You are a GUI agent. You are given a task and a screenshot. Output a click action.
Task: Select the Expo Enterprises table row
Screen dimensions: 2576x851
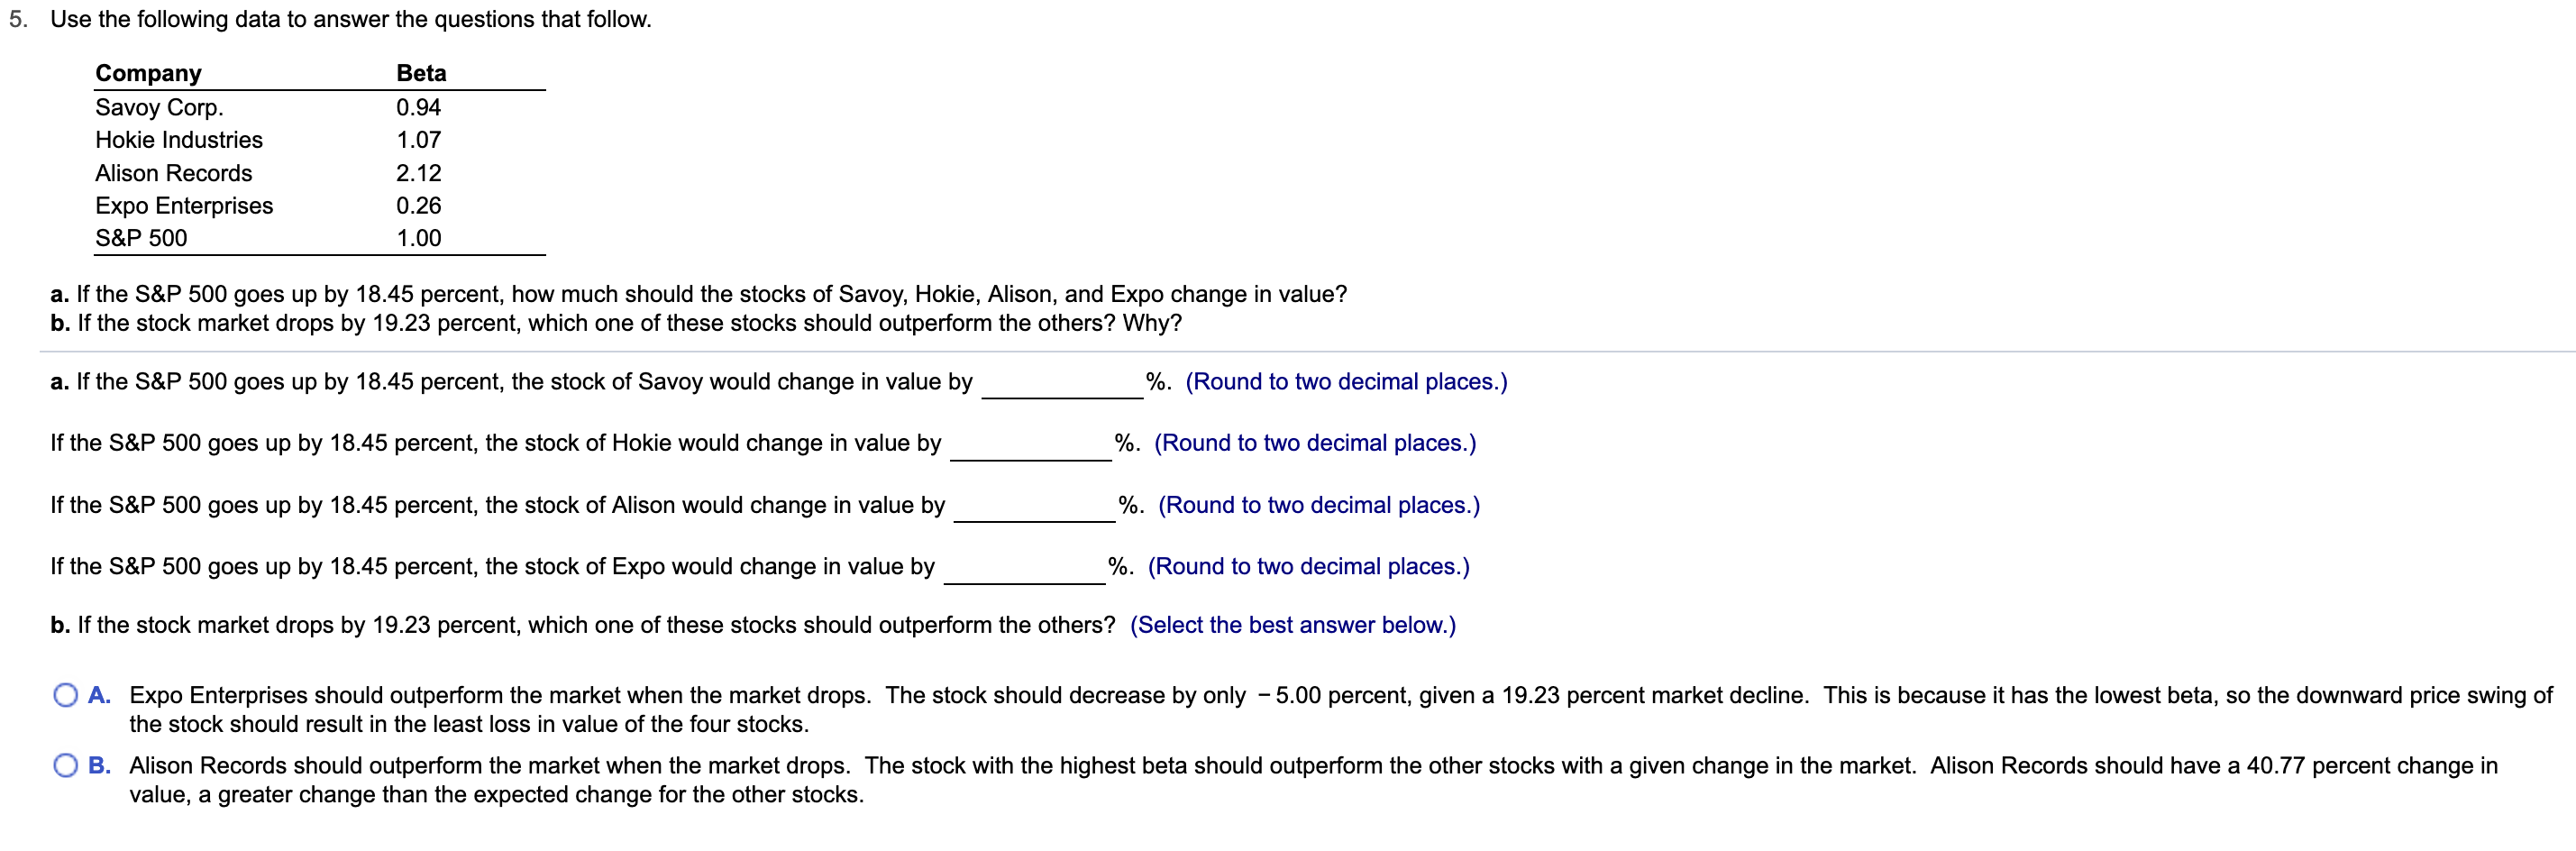tap(184, 206)
